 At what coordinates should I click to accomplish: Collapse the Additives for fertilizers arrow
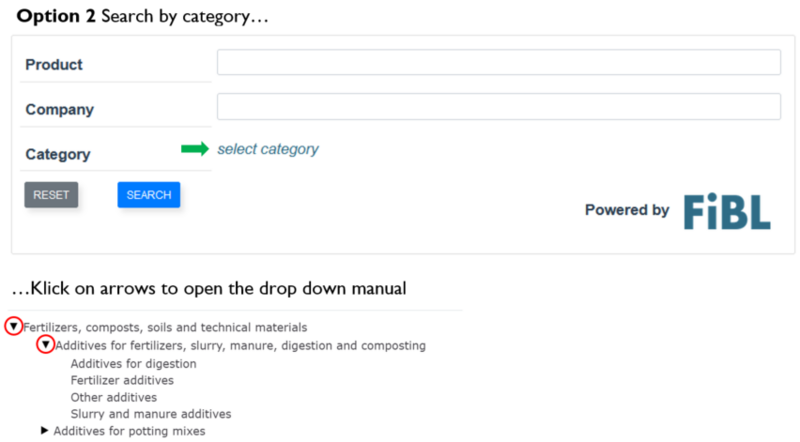click(45, 345)
